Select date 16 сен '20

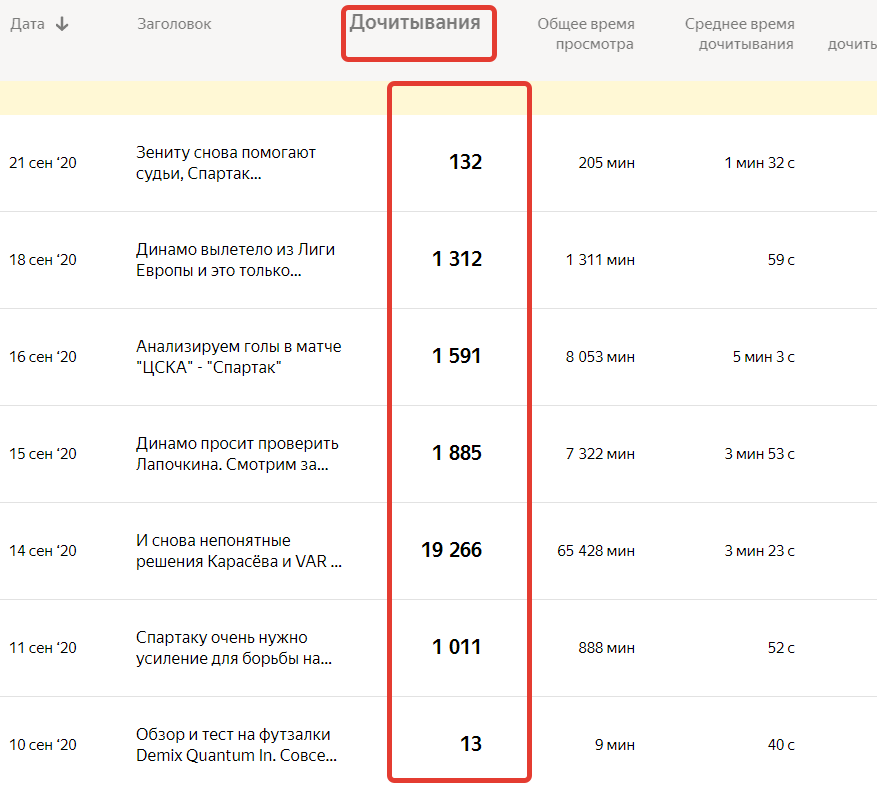click(x=43, y=357)
